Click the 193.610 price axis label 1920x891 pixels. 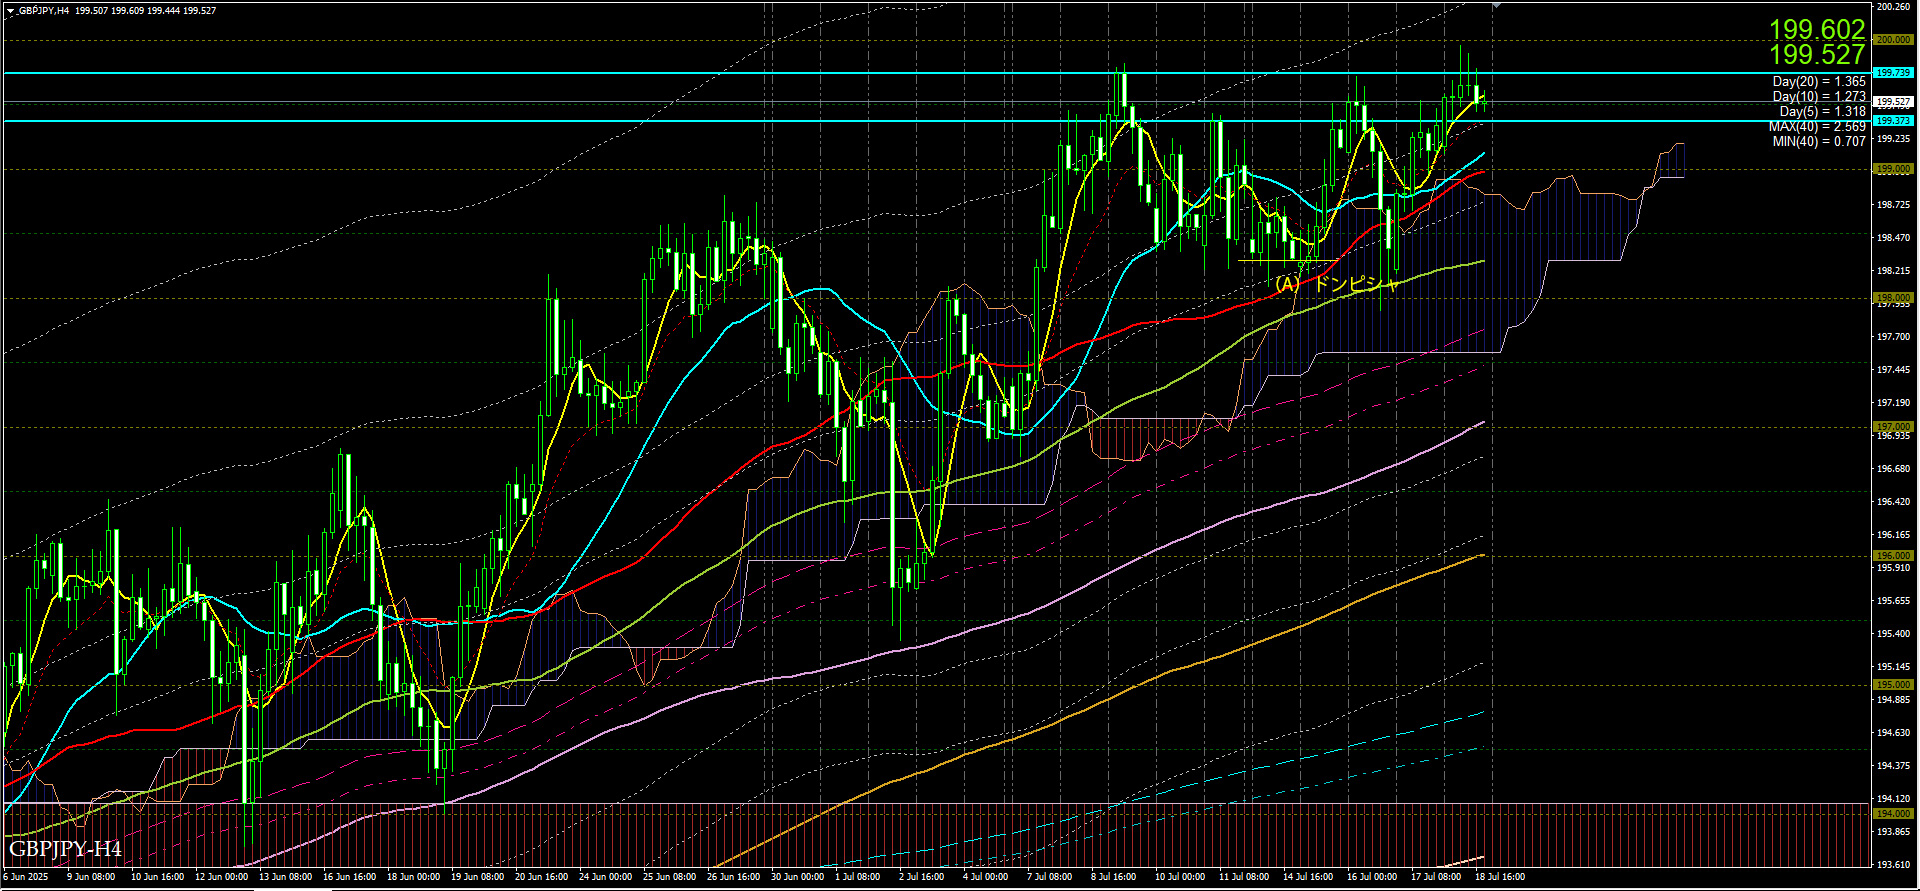tap(1894, 865)
